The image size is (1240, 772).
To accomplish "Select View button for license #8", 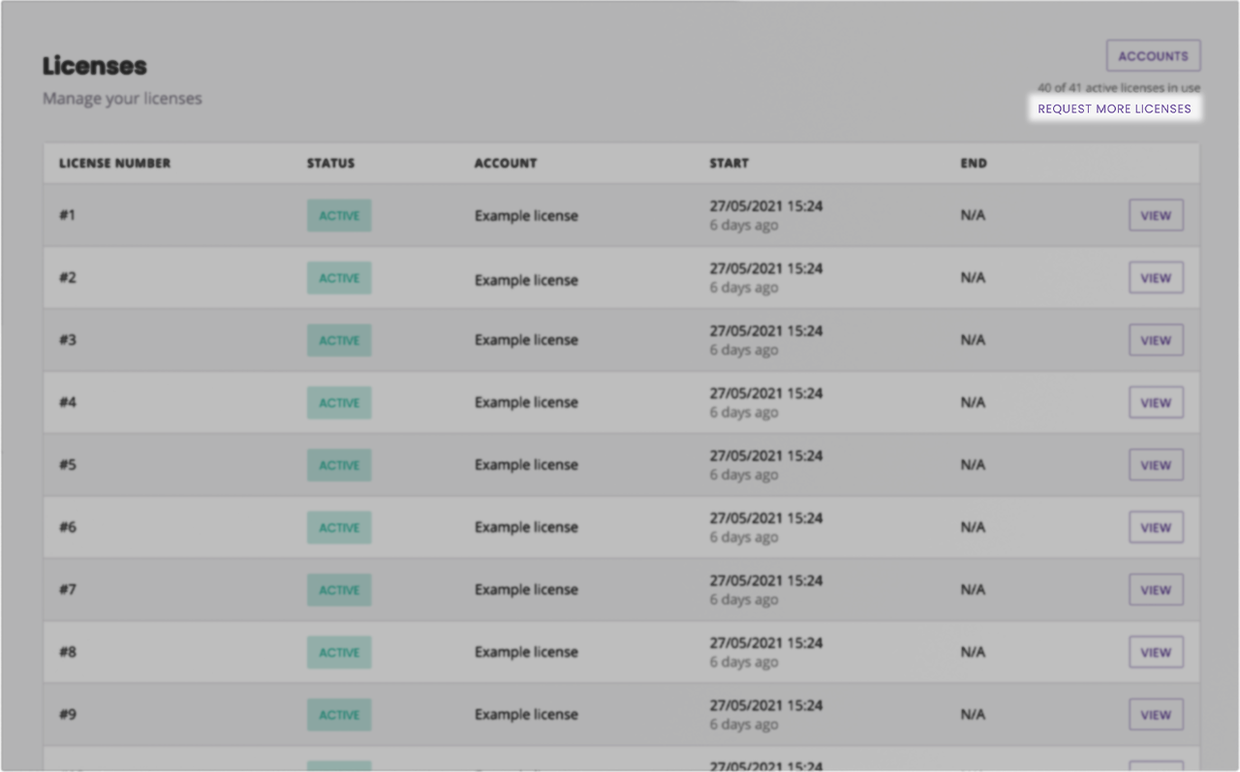I will [x=1156, y=652].
